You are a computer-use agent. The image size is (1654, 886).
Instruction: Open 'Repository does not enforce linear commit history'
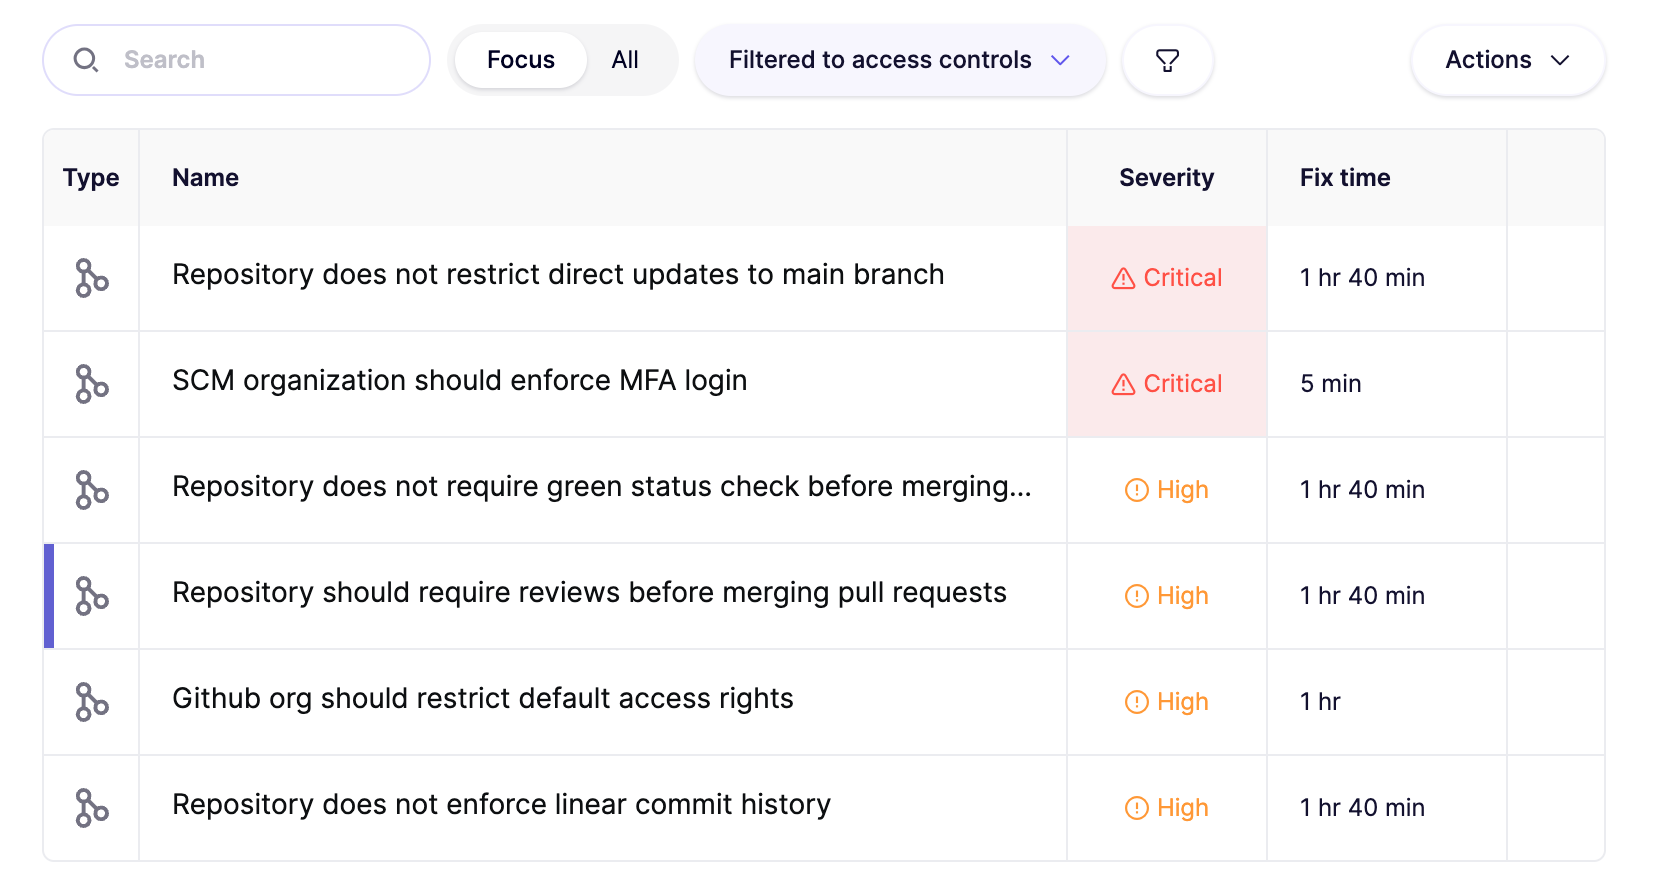point(501,804)
